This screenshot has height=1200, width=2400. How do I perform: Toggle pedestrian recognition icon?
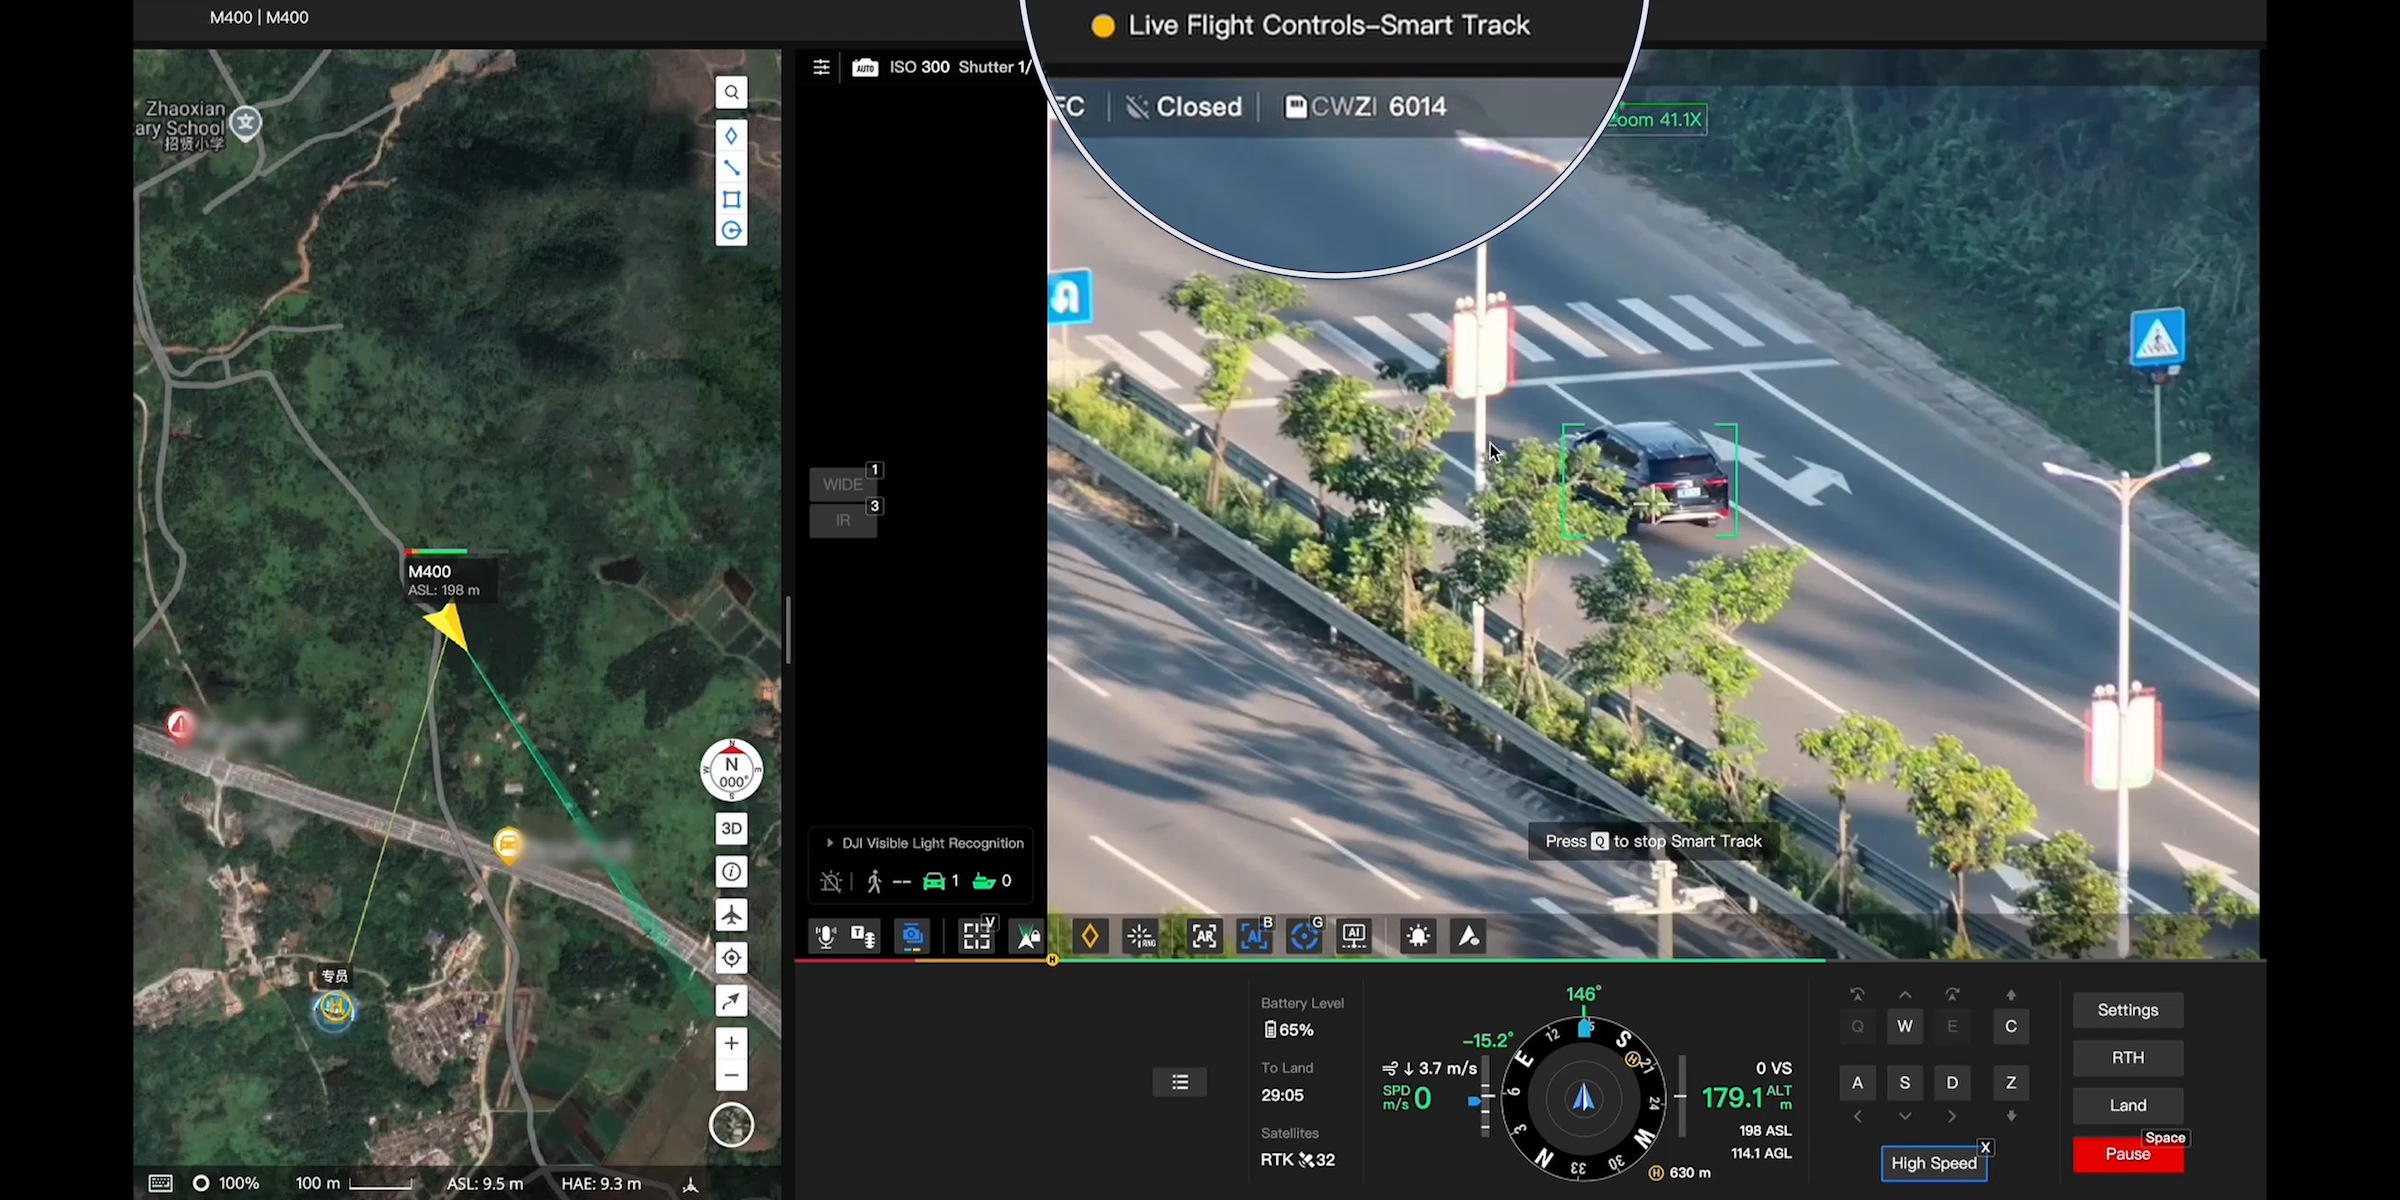tap(874, 881)
